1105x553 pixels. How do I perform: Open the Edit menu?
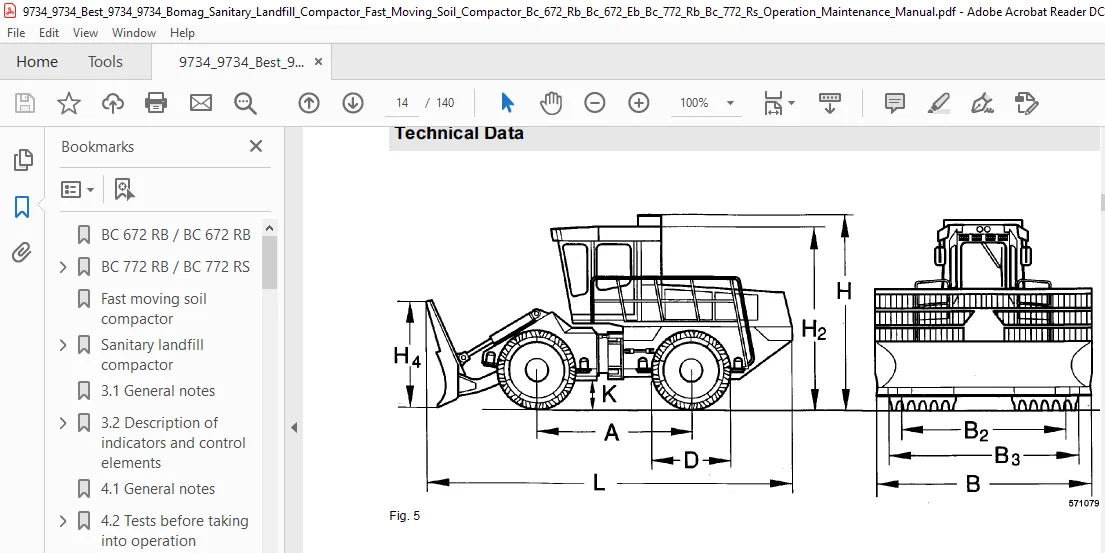49,33
